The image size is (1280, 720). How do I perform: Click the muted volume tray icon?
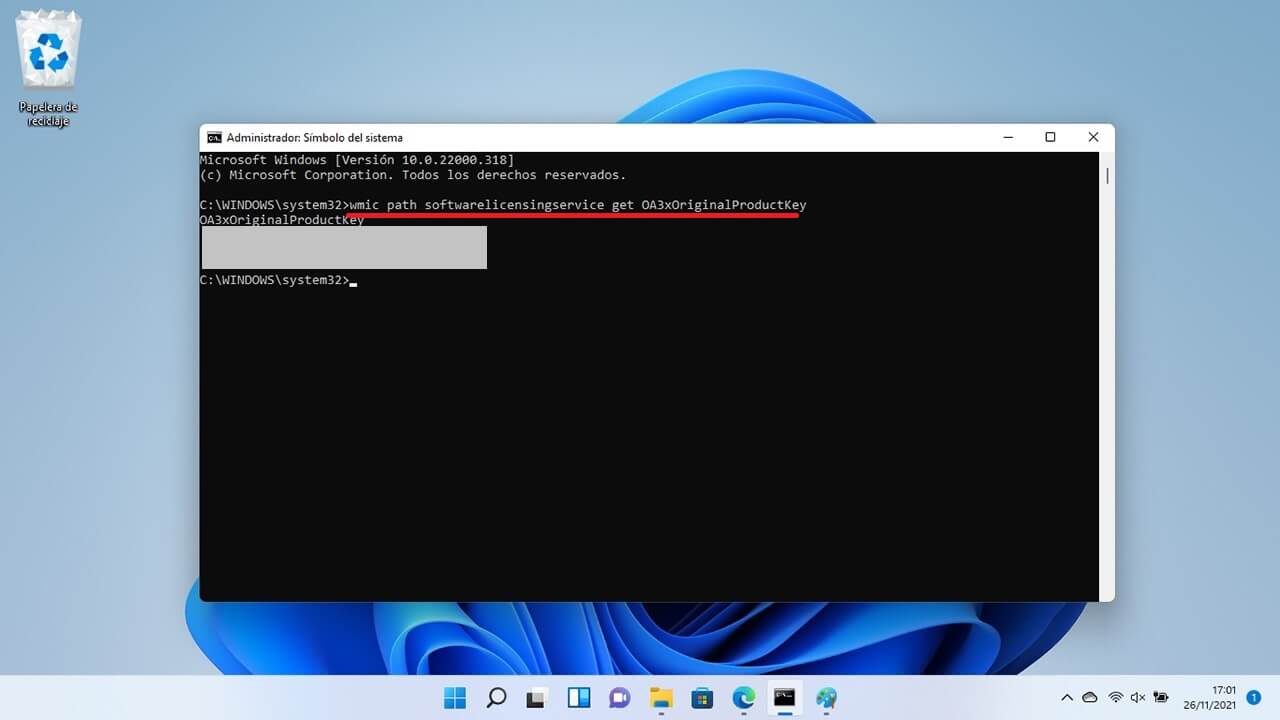pos(1138,697)
